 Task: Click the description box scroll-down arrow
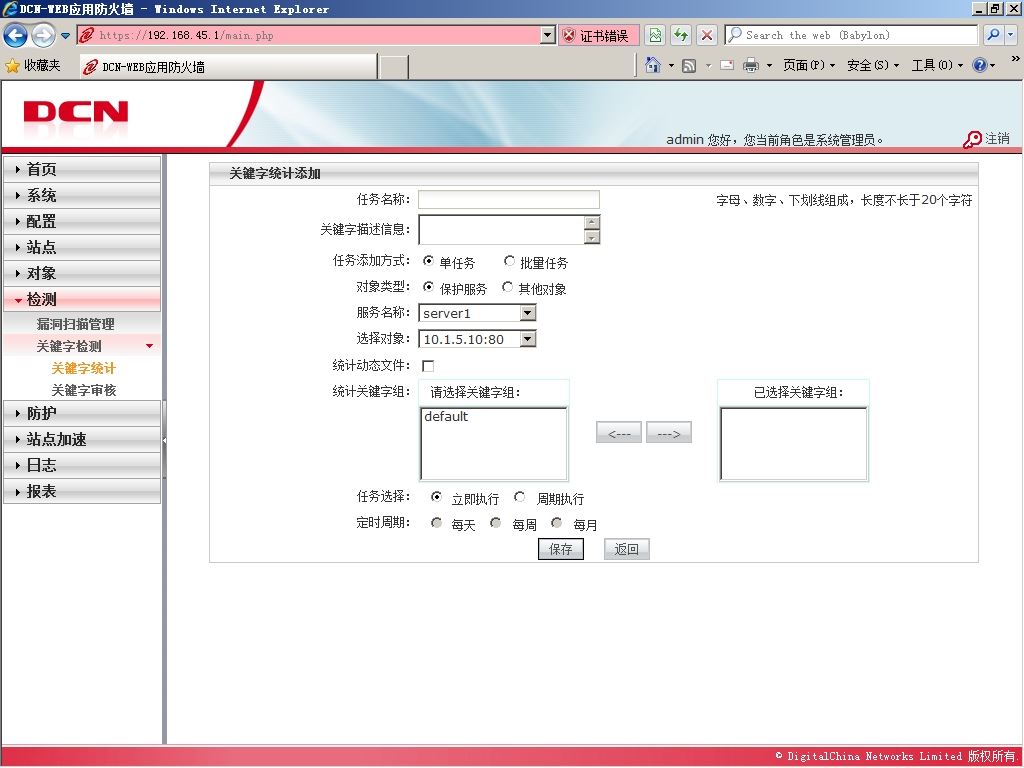pos(592,237)
